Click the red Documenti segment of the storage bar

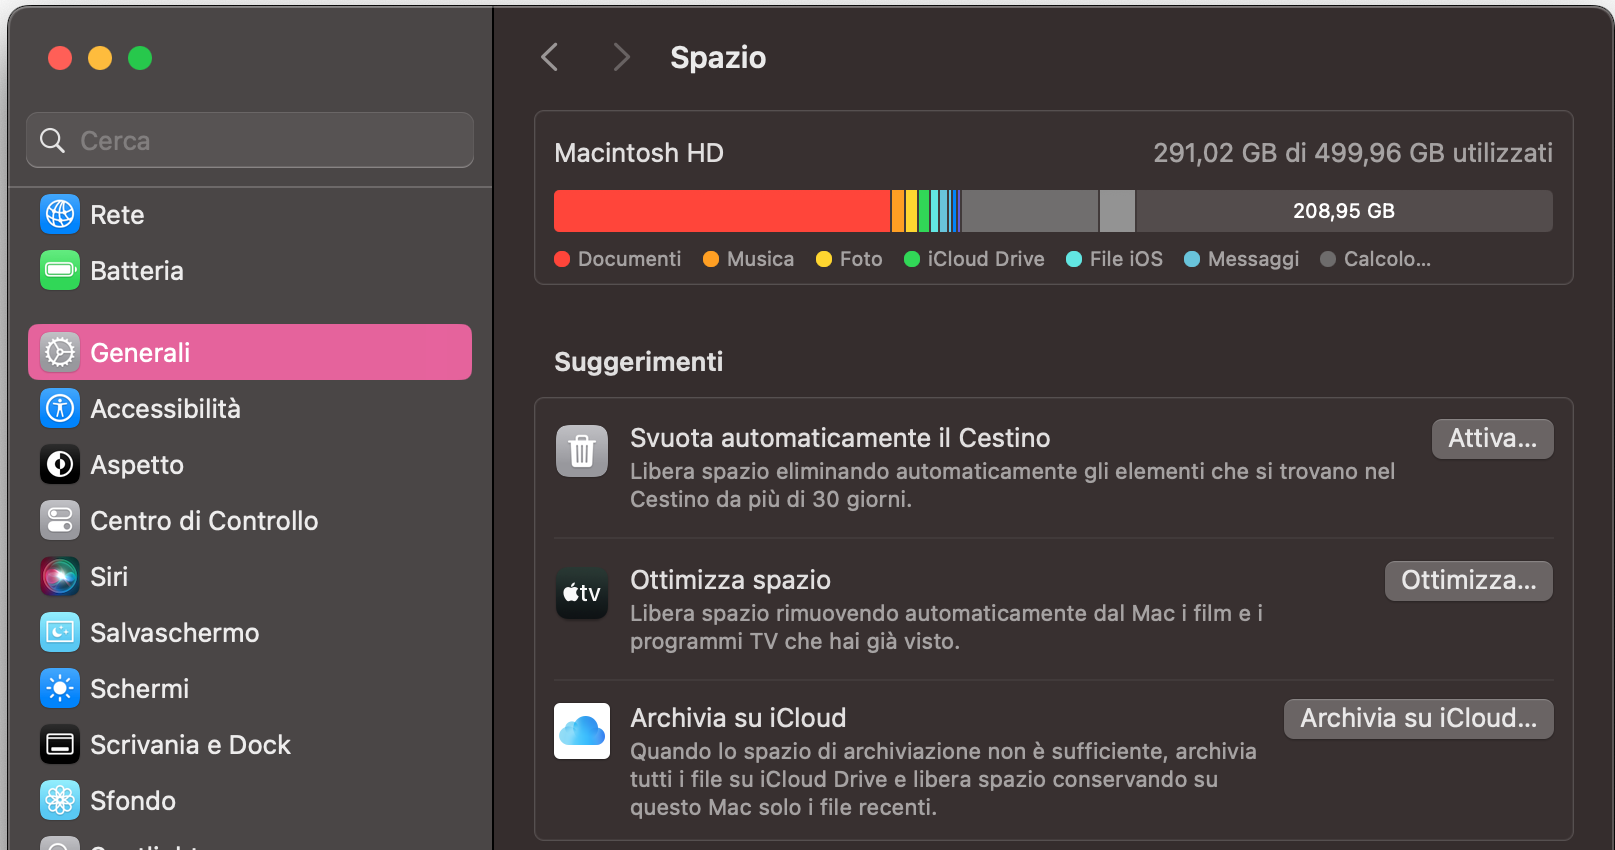pyautogui.click(x=720, y=210)
